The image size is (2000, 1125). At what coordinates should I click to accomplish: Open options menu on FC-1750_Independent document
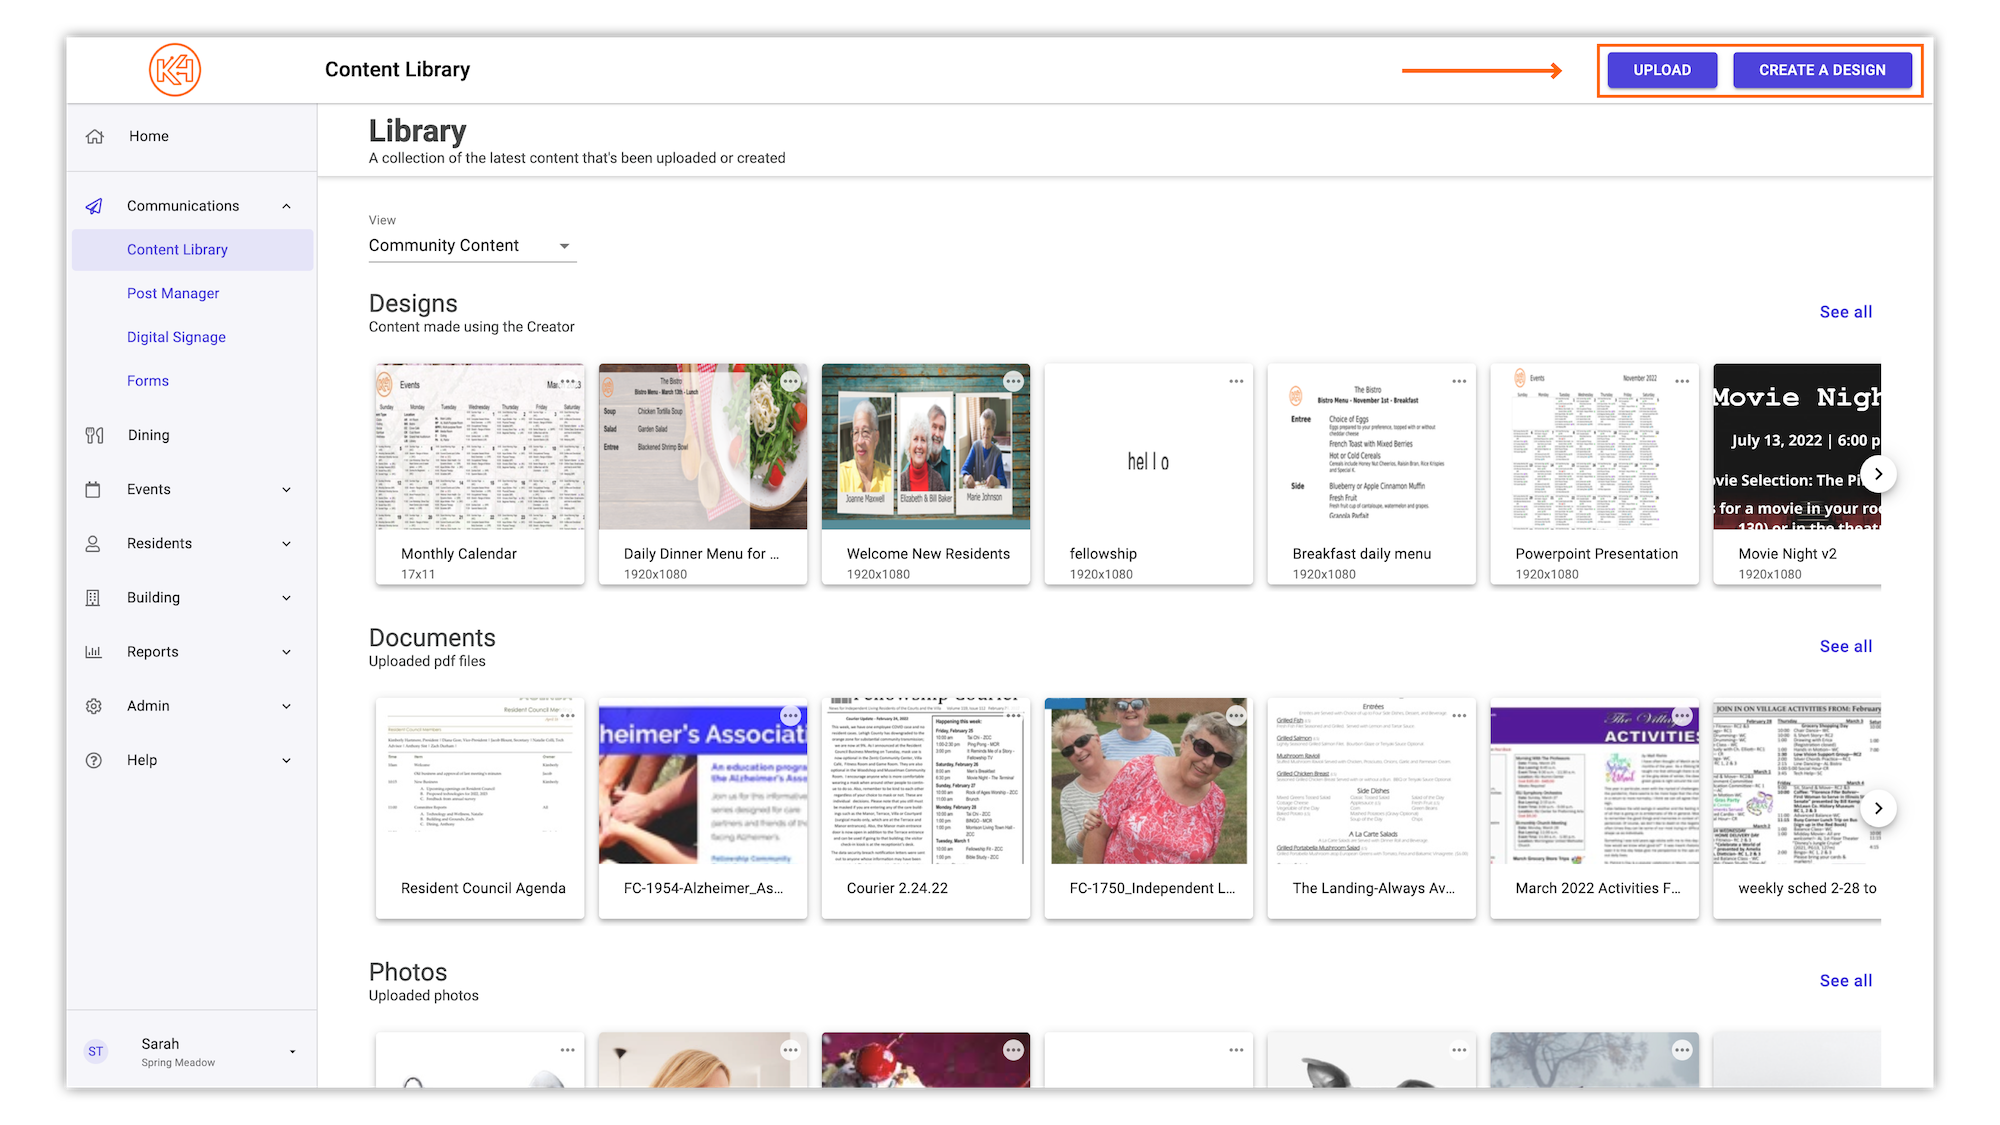pyautogui.click(x=1237, y=715)
